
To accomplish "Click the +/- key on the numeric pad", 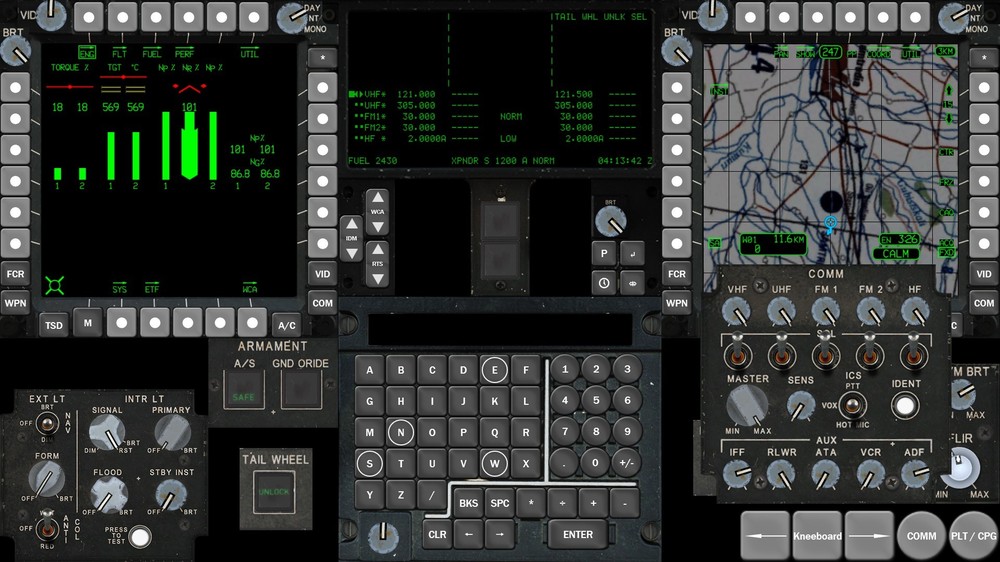I will (x=626, y=463).
